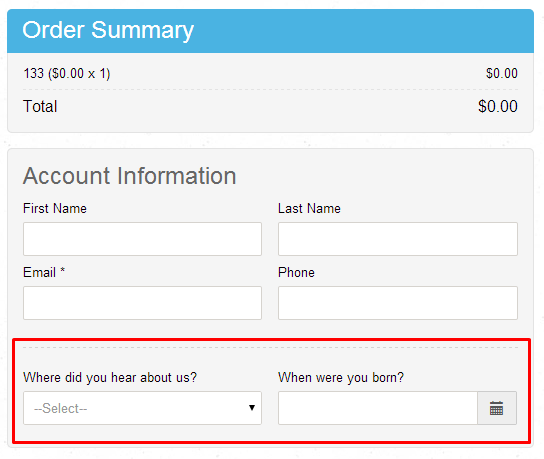Click the Total label
The height and width of the screenshot is (459, 544).
point(40,106)
